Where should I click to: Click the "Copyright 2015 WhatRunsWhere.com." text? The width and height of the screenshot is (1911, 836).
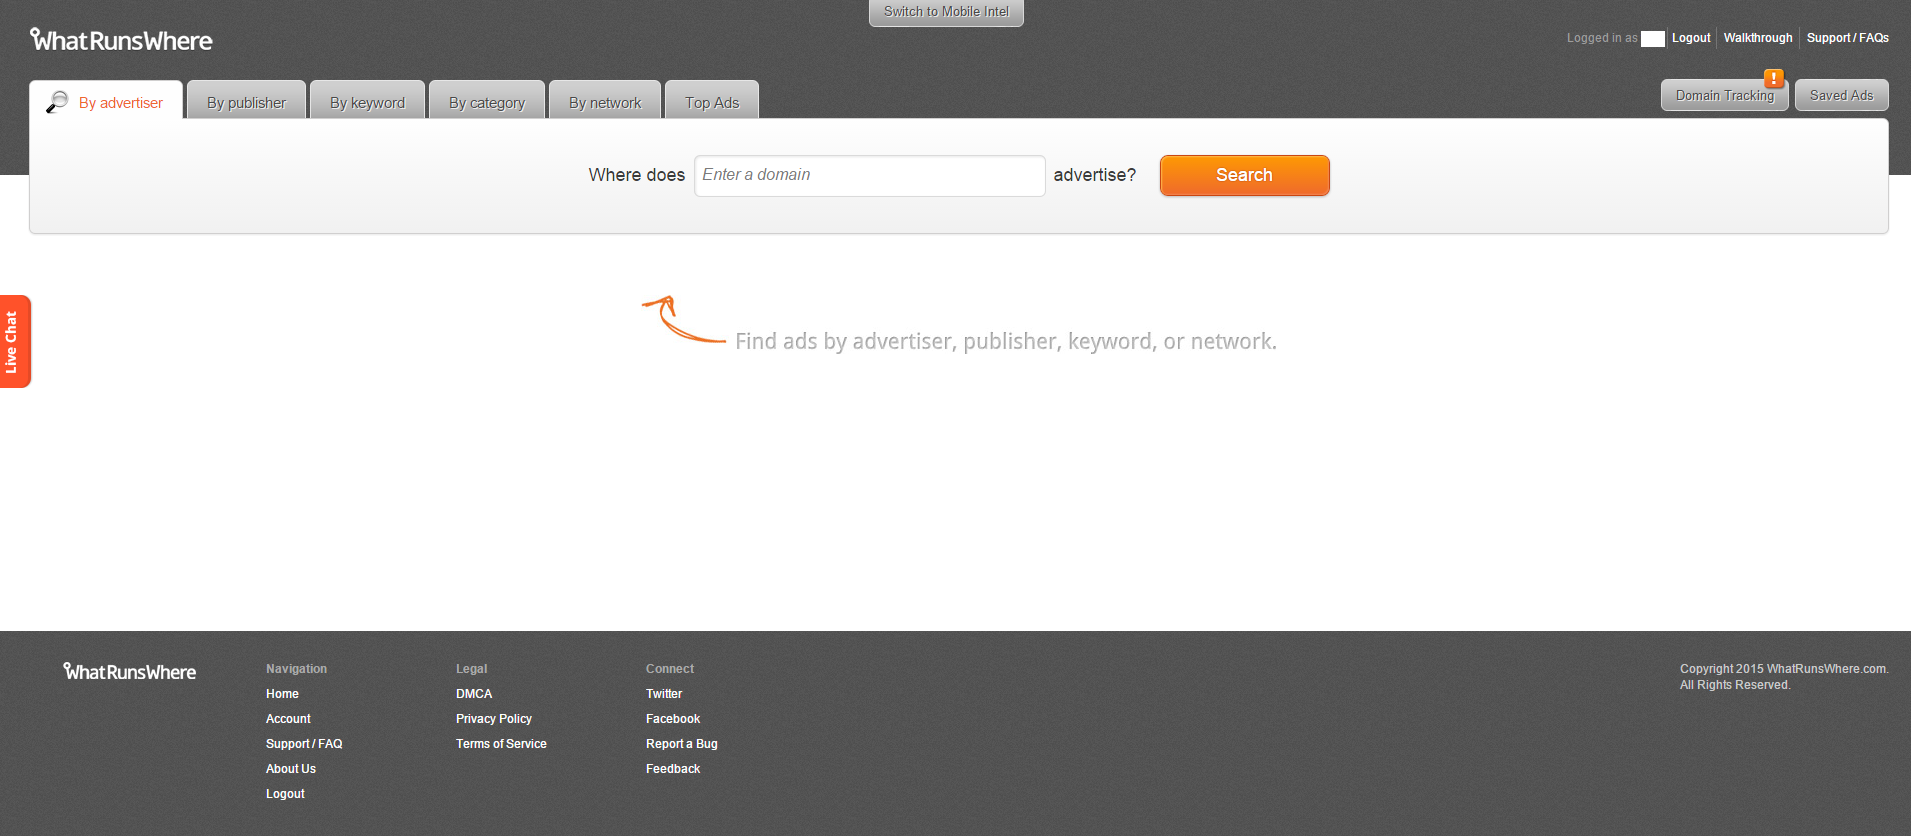(x=1784, y=669)
